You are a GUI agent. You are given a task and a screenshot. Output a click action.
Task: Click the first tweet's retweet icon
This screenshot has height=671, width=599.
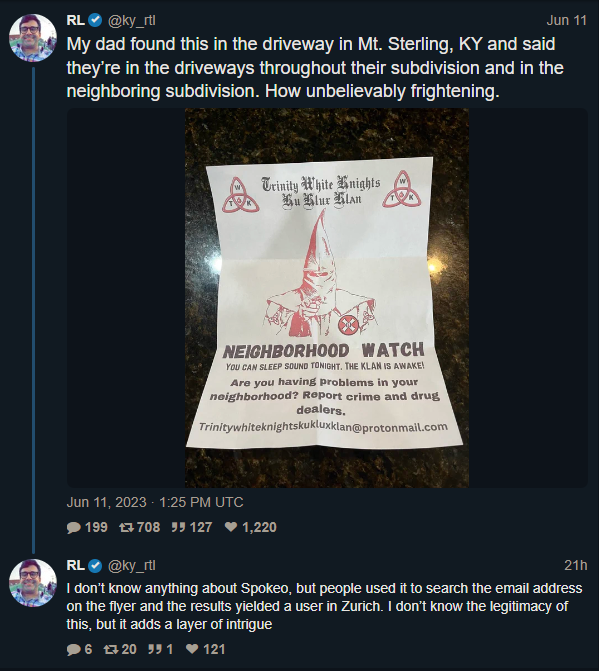point(126,527)
